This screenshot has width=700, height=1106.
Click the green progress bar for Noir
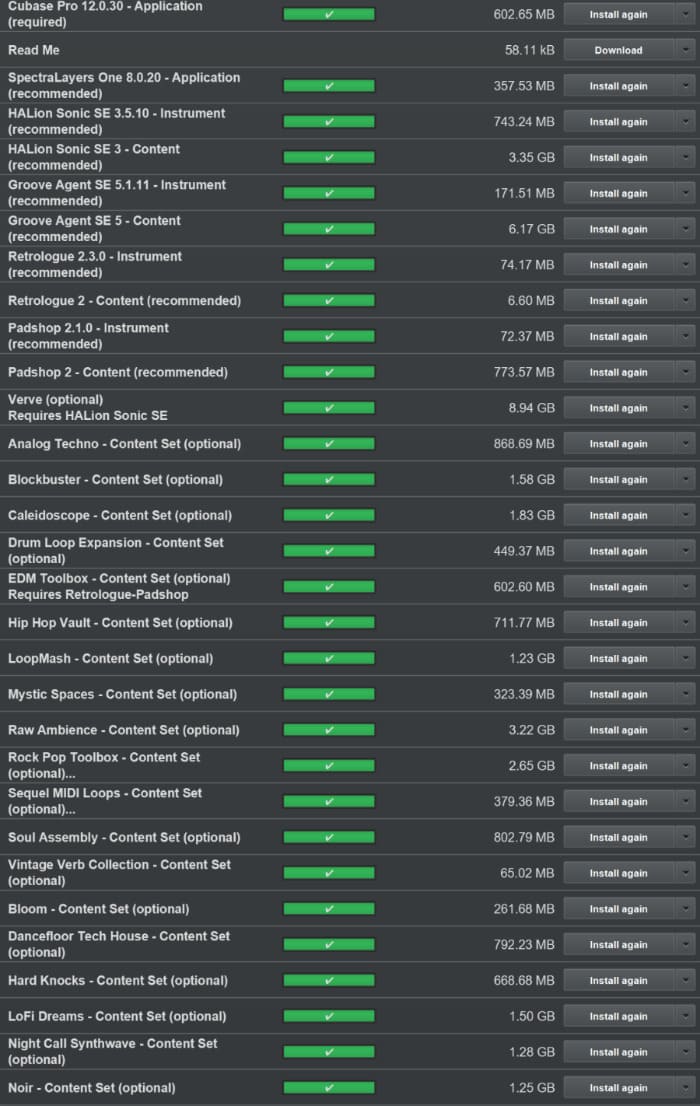pos(329,1088)
